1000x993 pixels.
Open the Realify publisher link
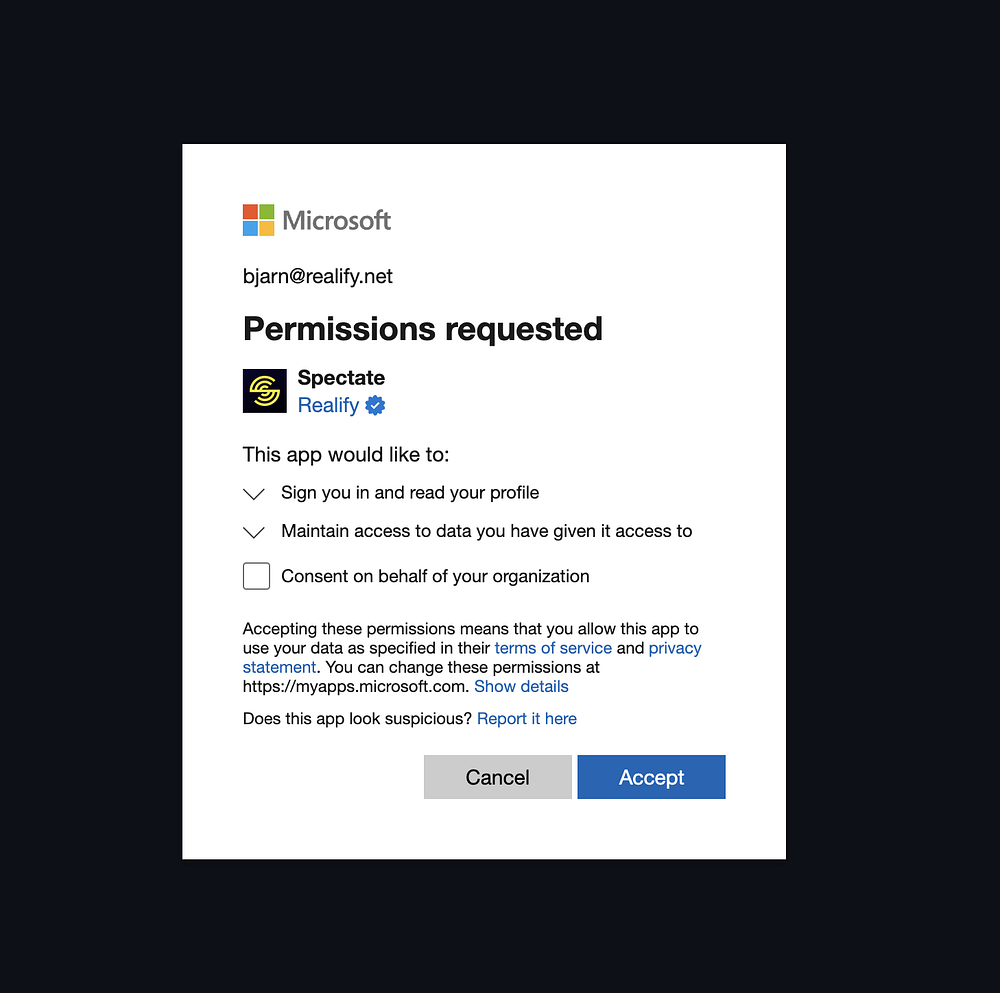tap(328, 405)
